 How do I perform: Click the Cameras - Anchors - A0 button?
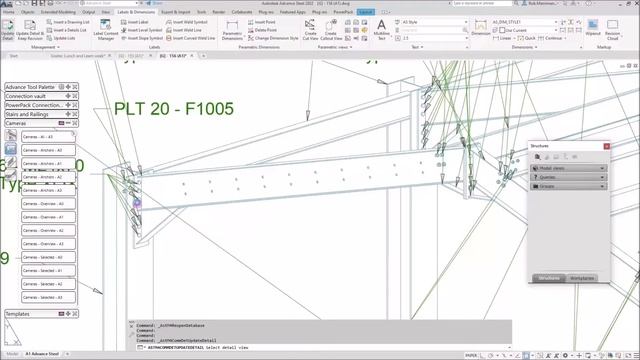pos(48,150)
